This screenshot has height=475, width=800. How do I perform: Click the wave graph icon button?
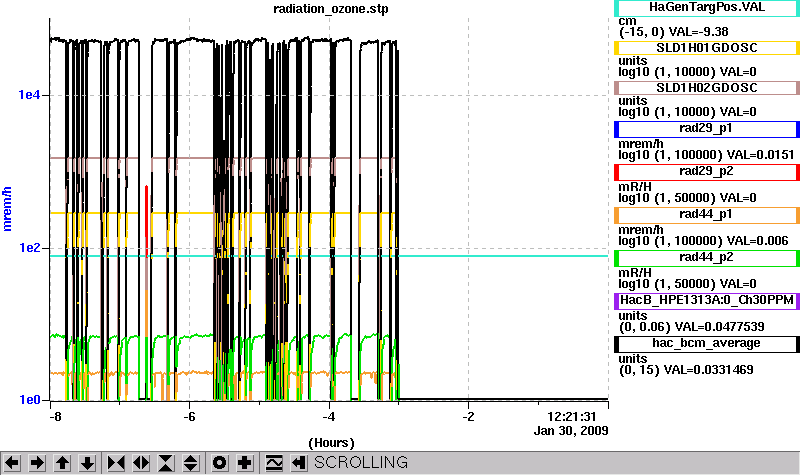click(273, 463)
